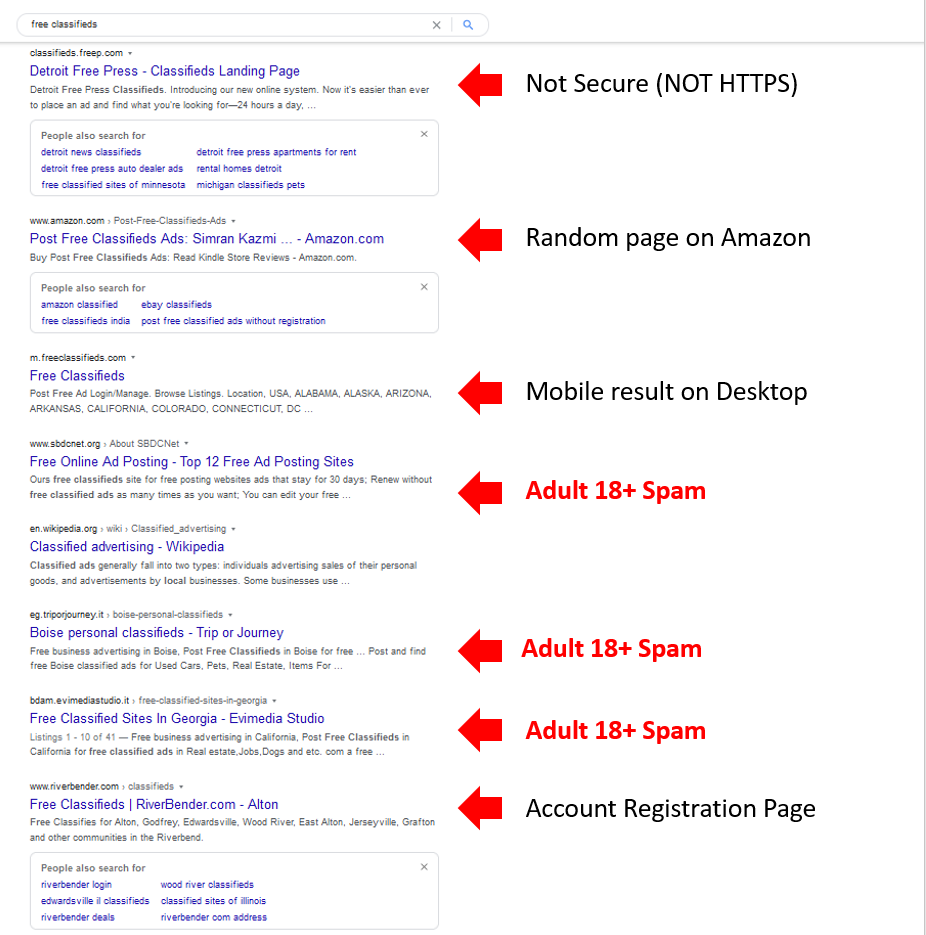Open the dropdown arrow beside bdam.evimediastudio.it

(274, 701)
